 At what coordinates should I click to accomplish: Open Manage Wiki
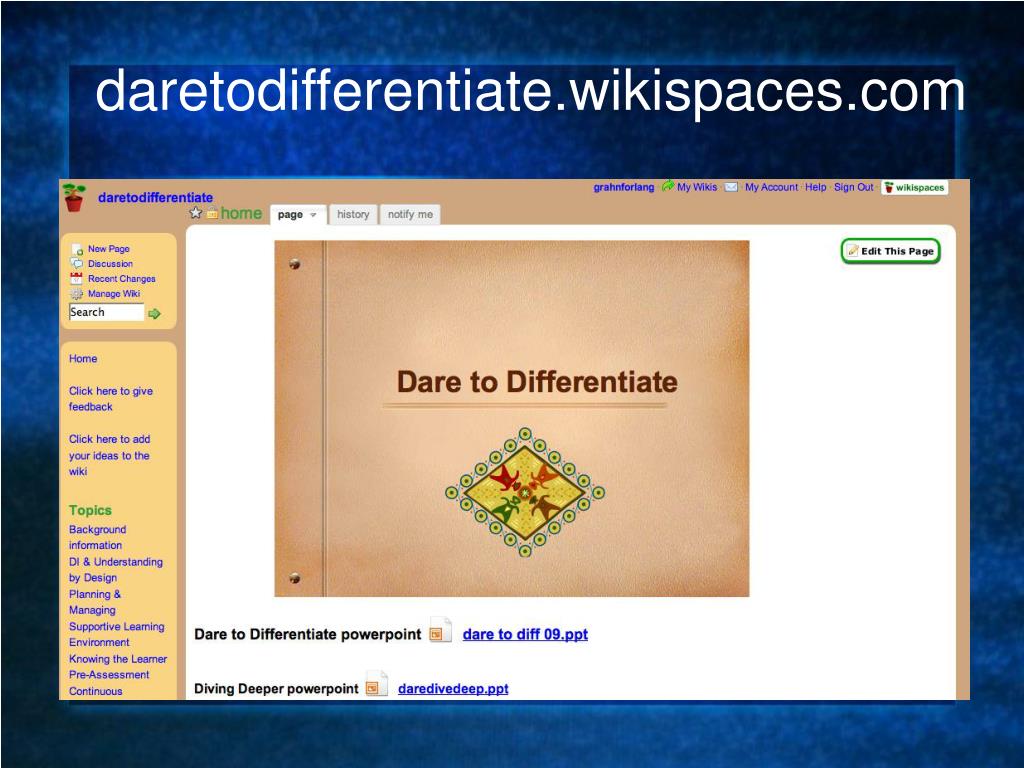(x=114, y=294)
